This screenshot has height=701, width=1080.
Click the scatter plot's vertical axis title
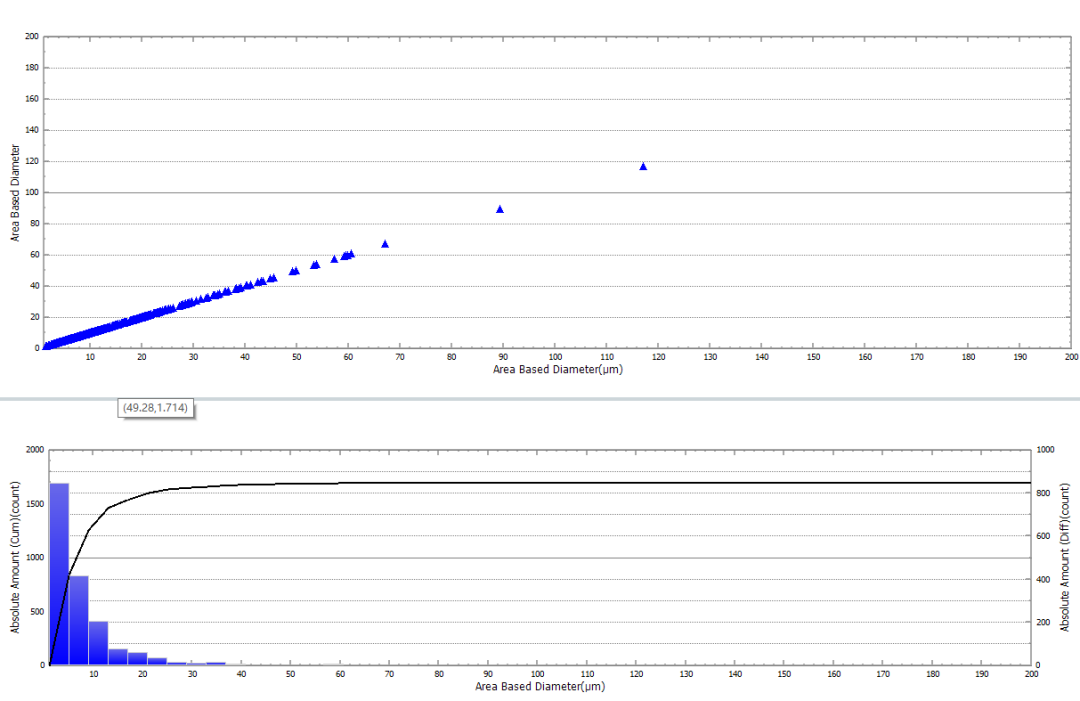15,192
